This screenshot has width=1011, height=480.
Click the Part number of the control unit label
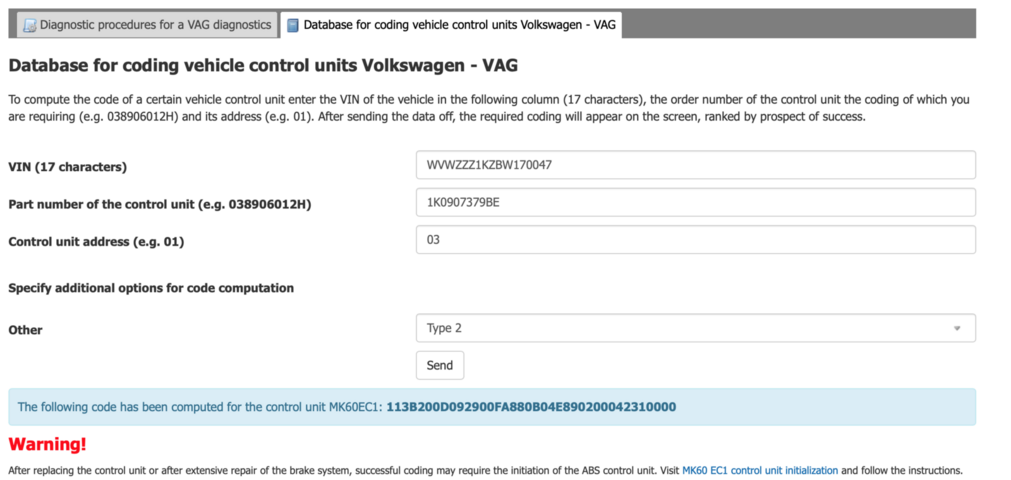point(160,204)
